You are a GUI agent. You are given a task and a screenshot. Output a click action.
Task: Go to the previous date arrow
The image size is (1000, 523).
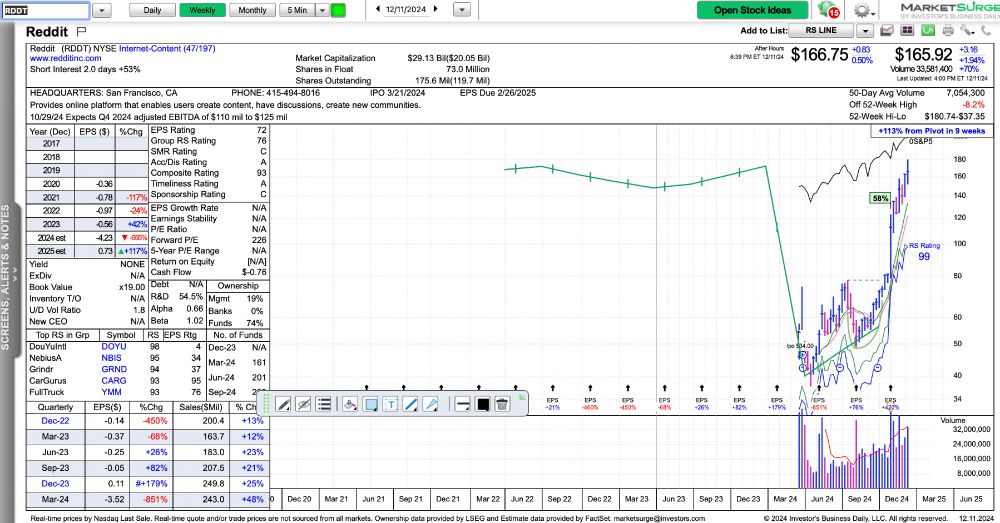click(x=378, y=9)
